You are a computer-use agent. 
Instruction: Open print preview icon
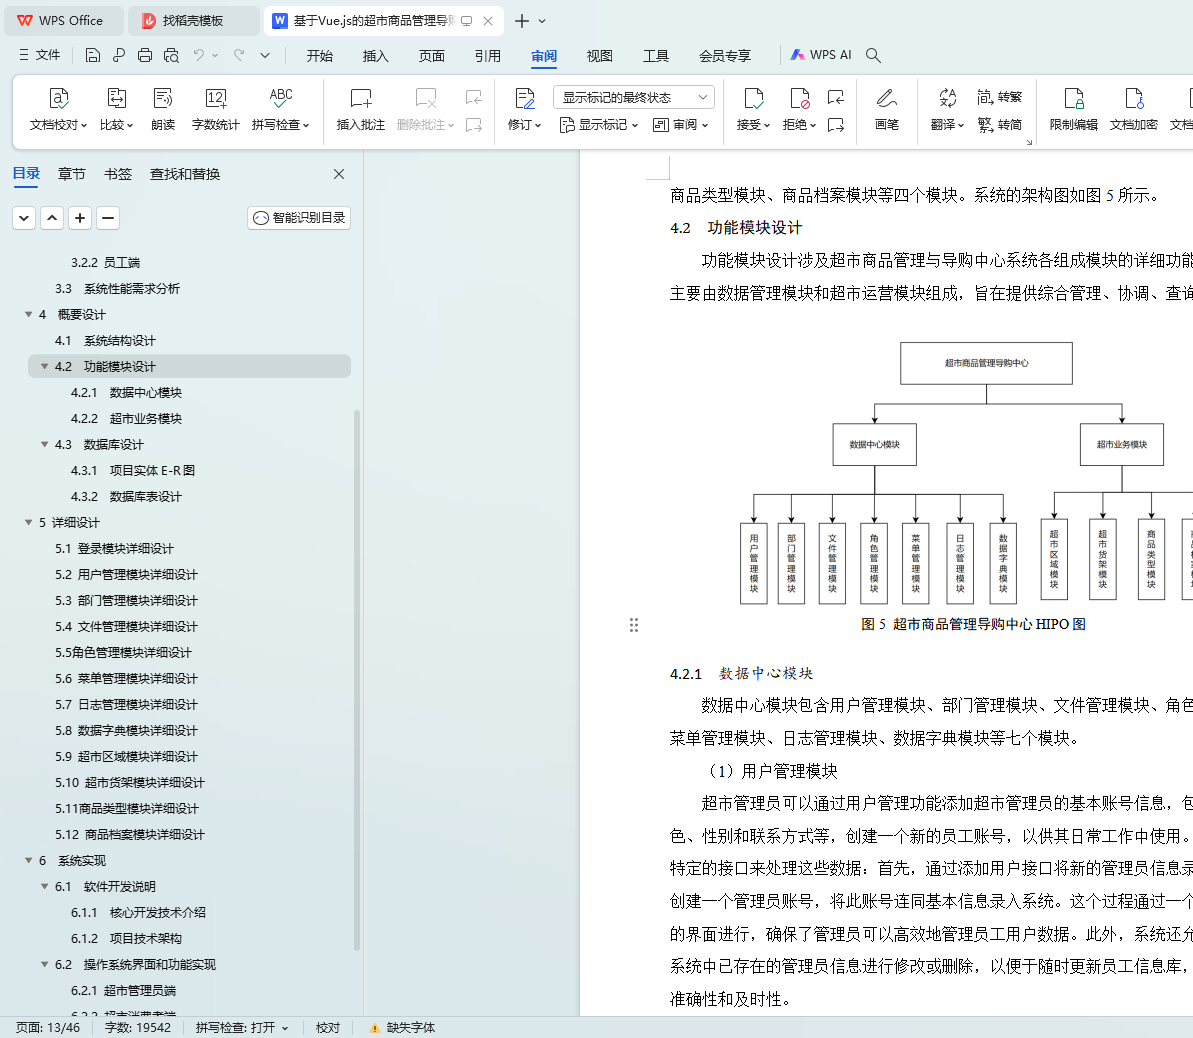click(171, 55)
